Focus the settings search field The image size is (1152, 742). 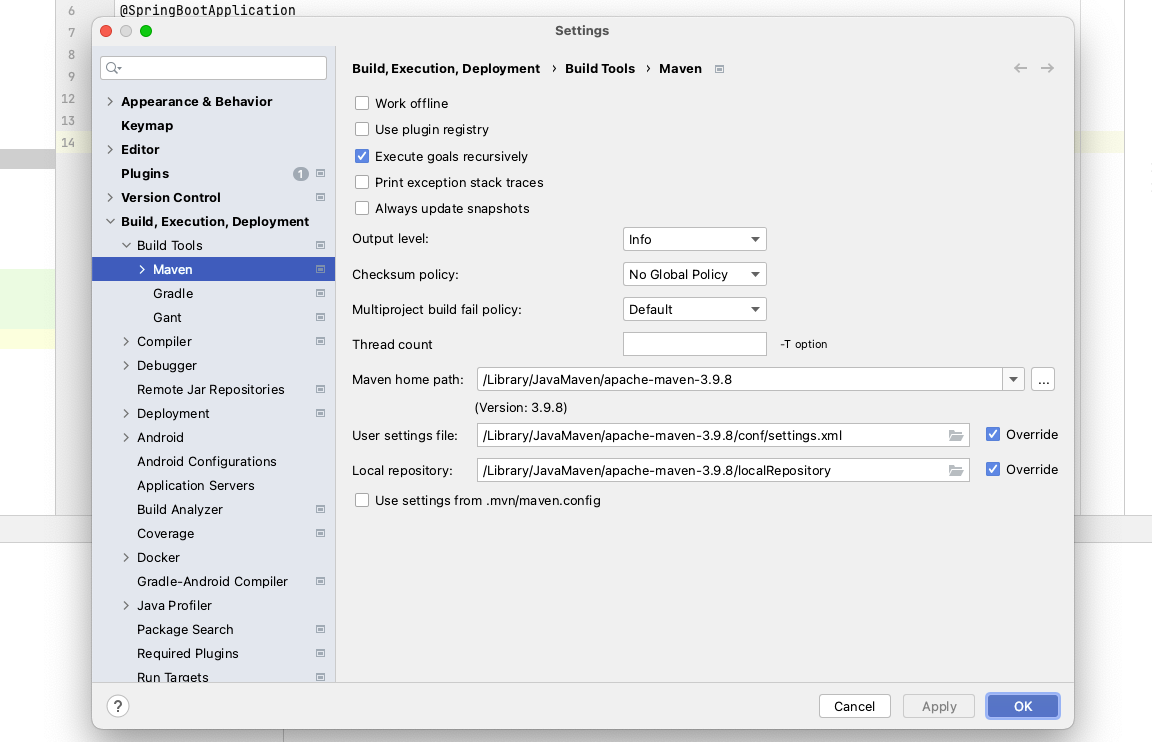coord(213,68)
